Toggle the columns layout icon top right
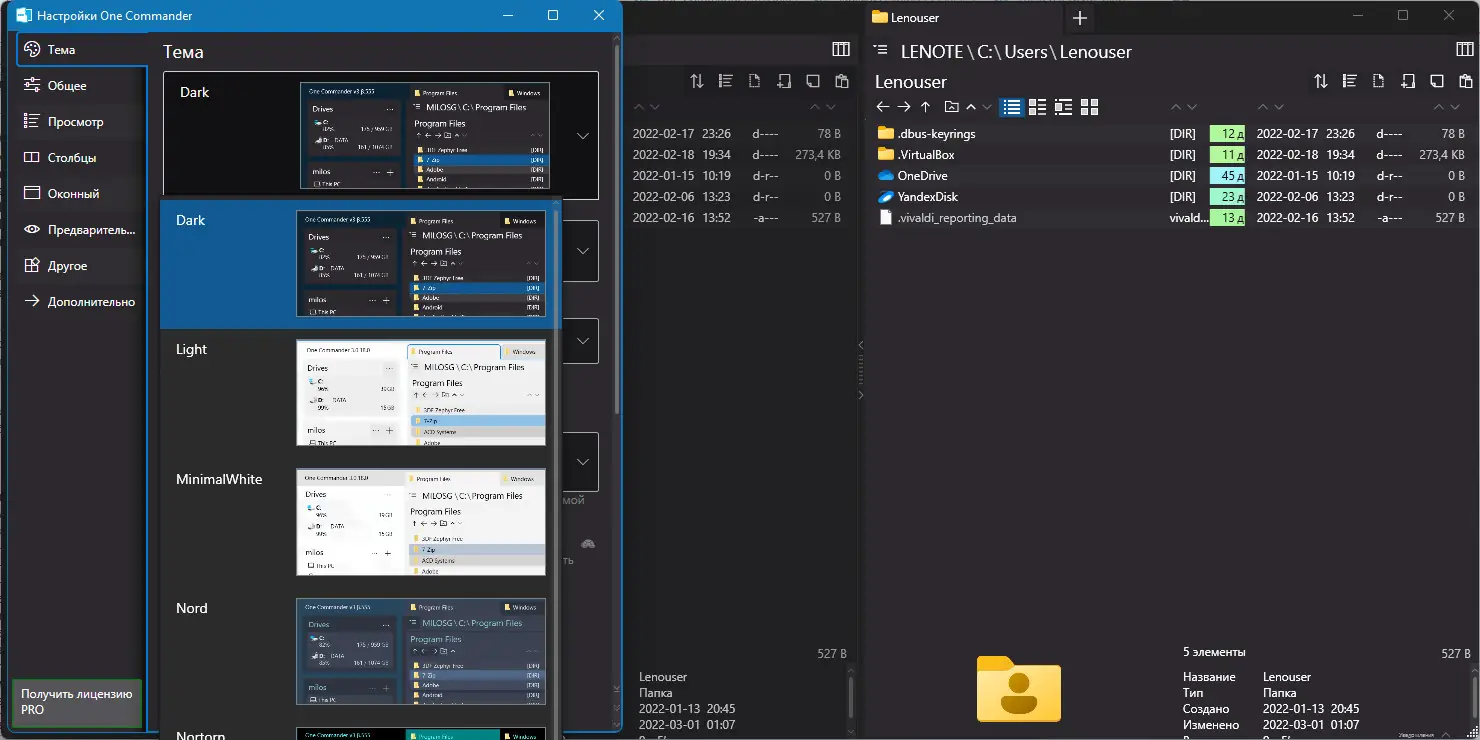 pyautogui.click(x=1465, y=50)
